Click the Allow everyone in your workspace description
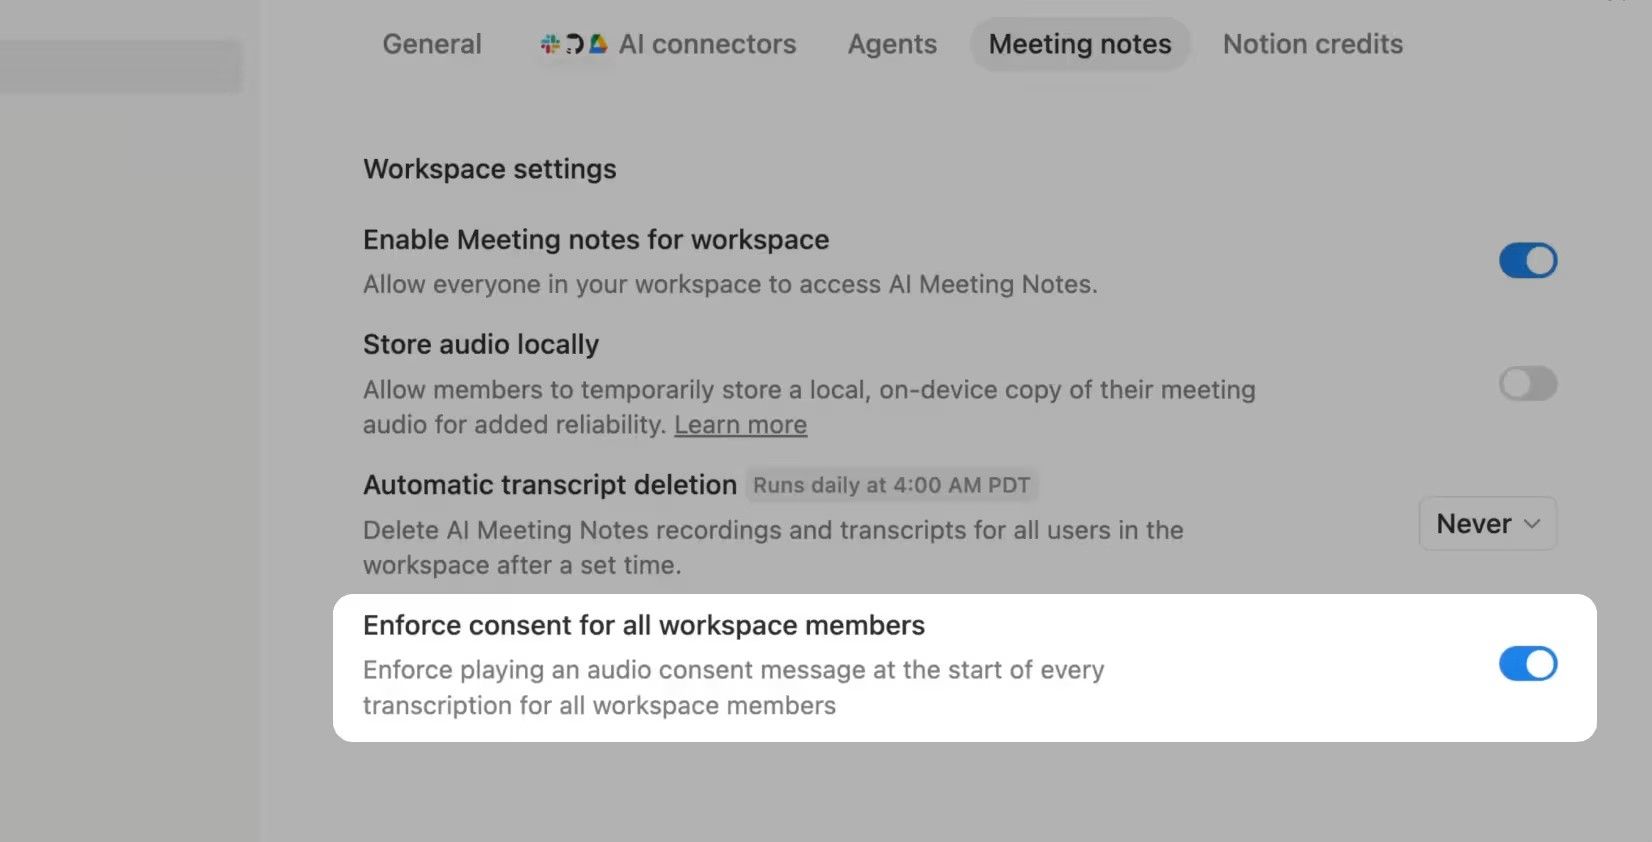 [730, 285]
